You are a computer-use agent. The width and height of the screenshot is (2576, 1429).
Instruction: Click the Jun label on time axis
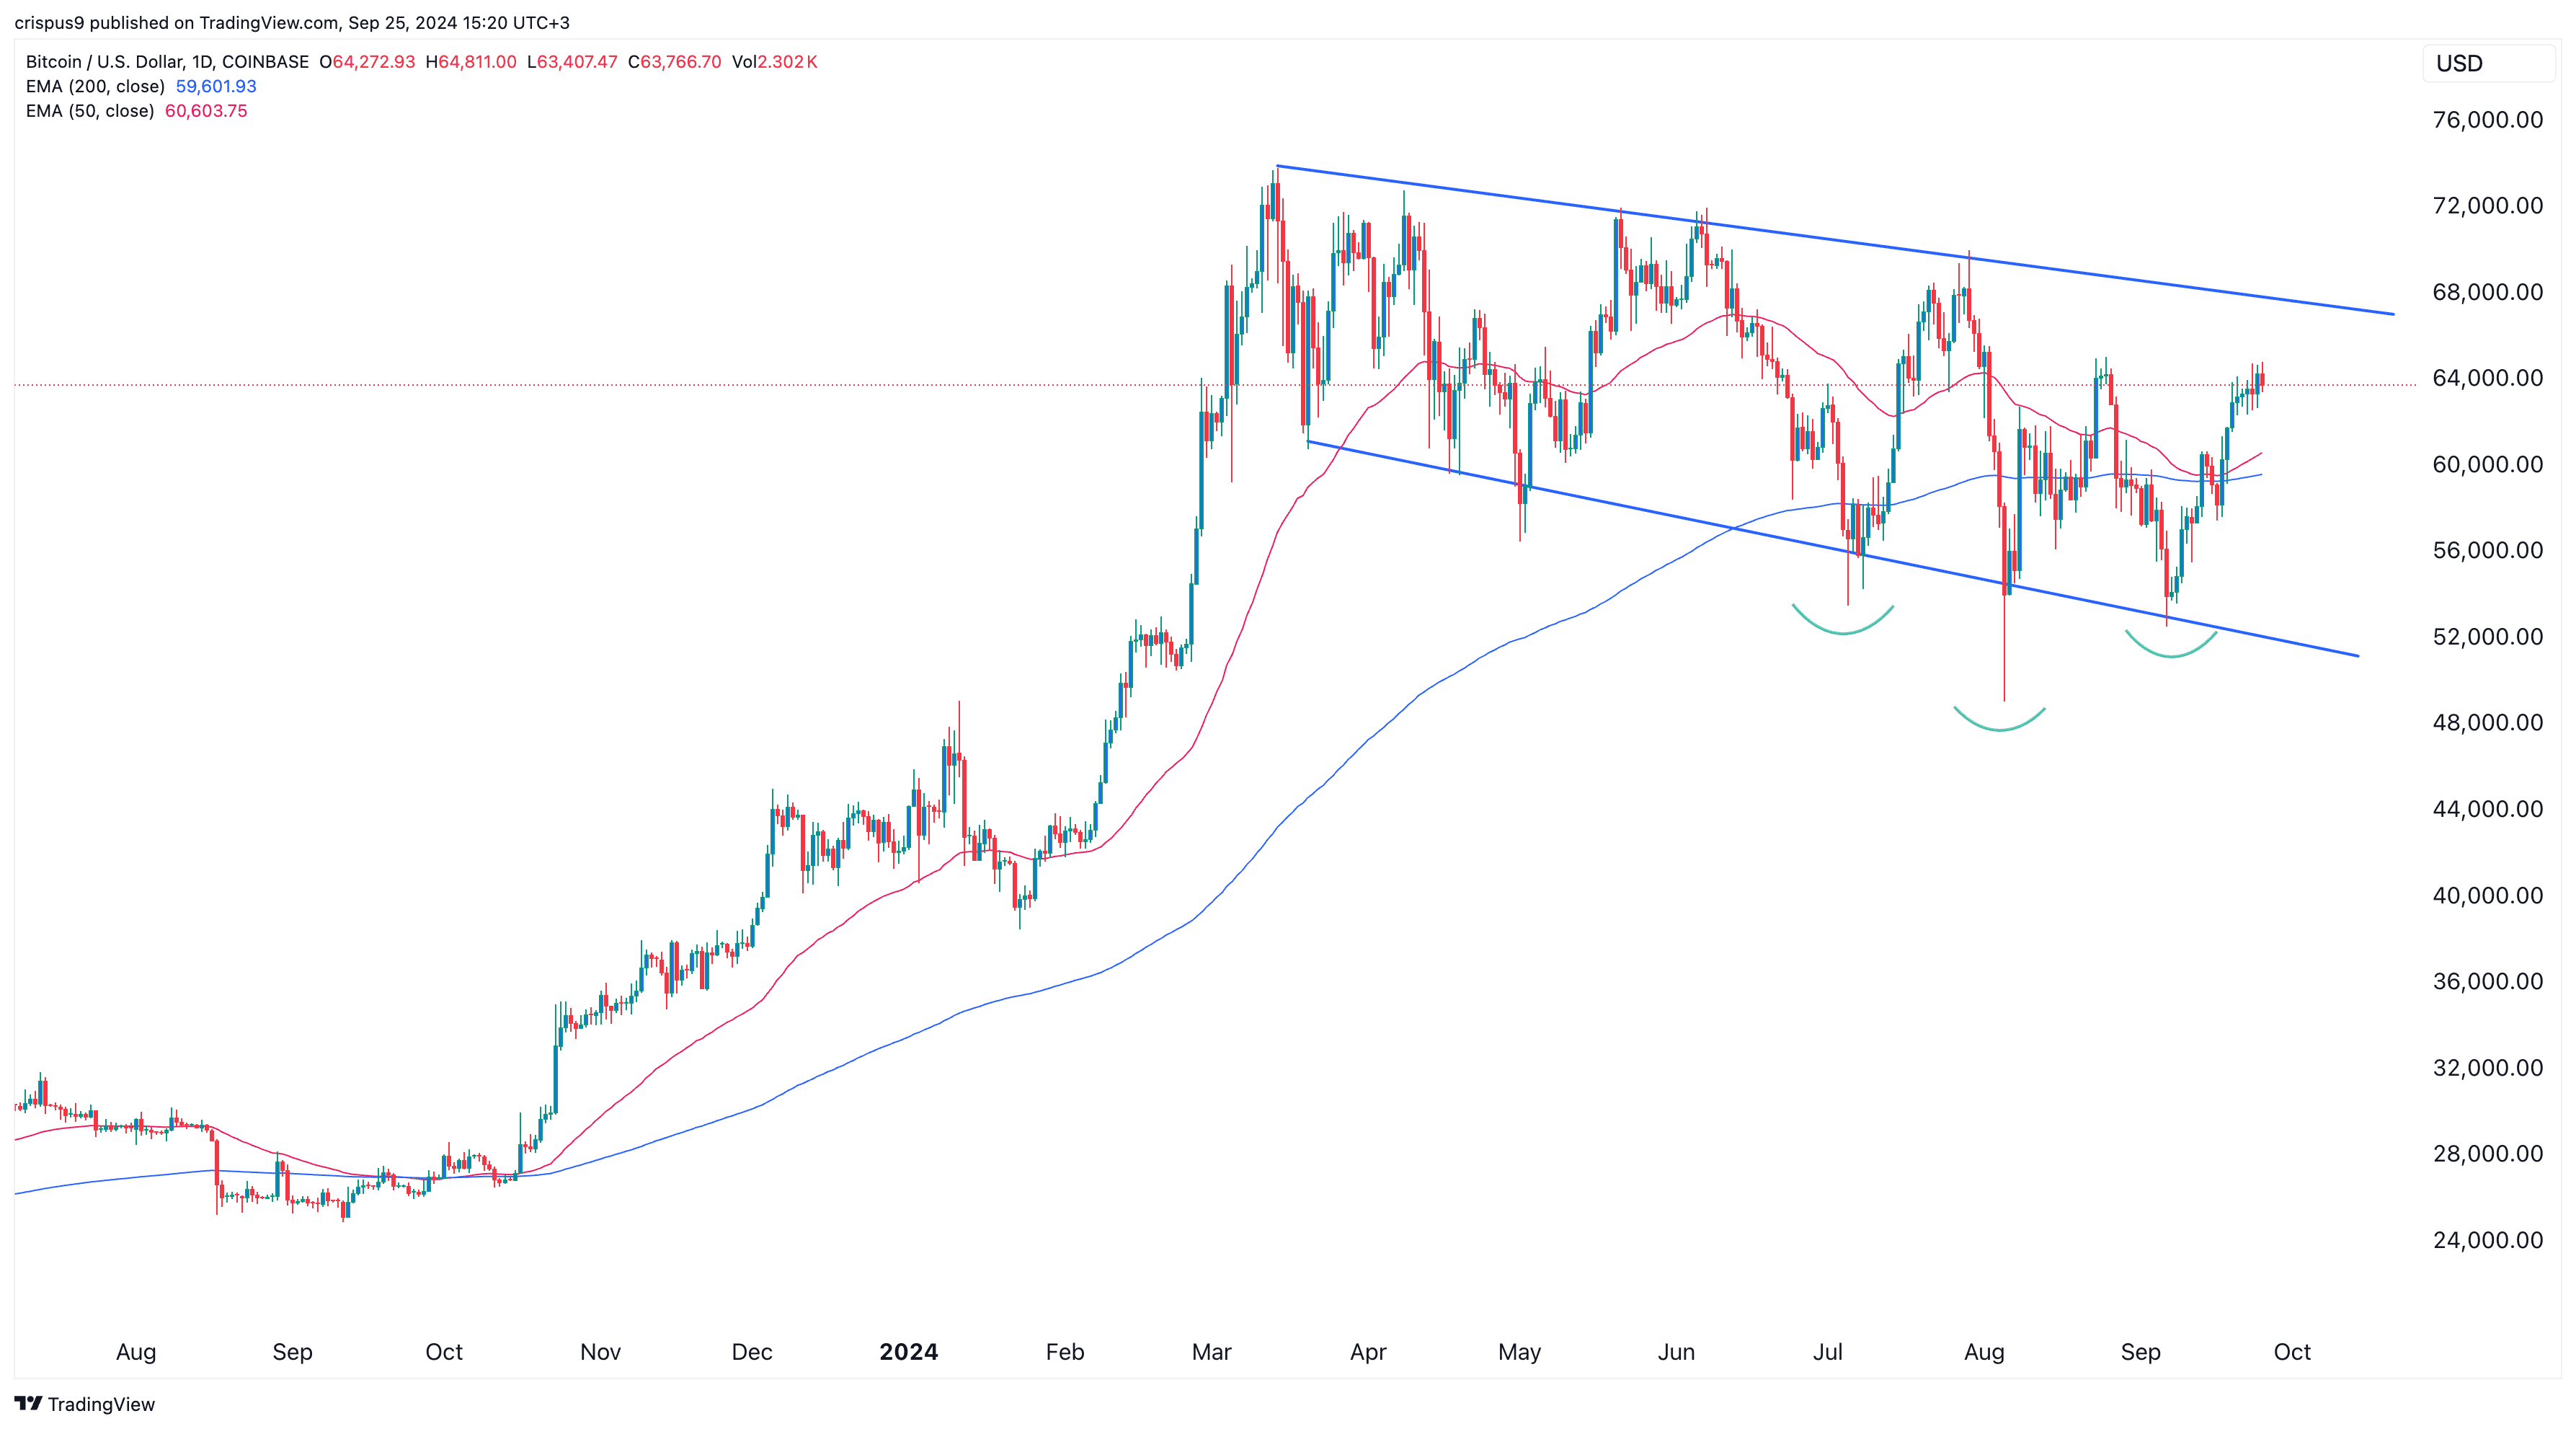(x=1676, y=1352)
